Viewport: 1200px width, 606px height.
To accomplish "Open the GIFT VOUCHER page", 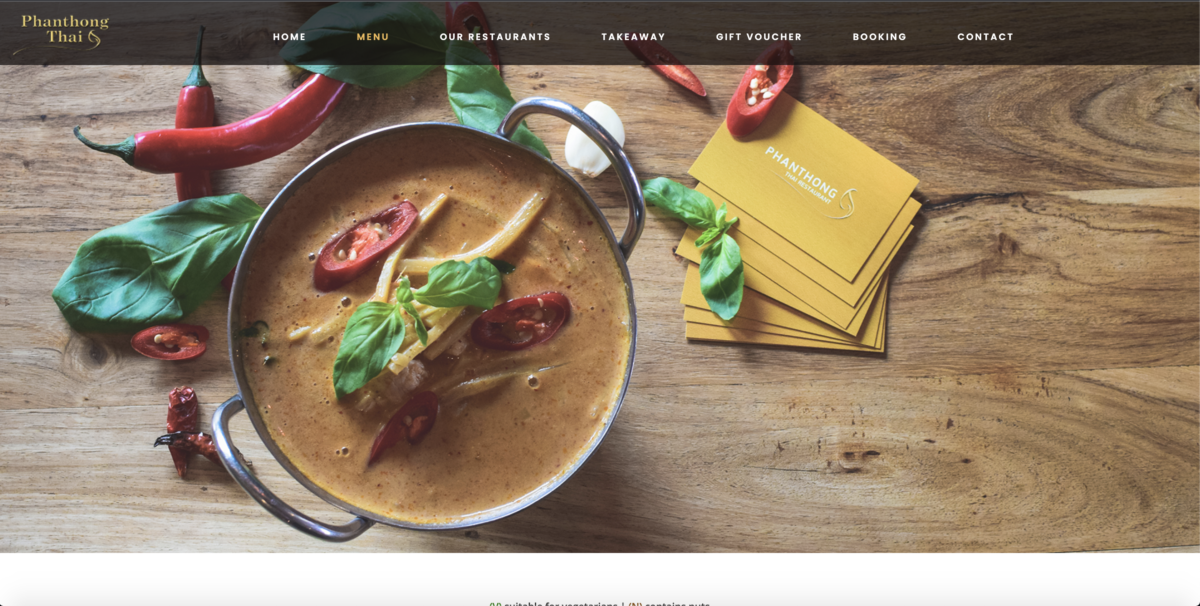I will pos(759,37).
